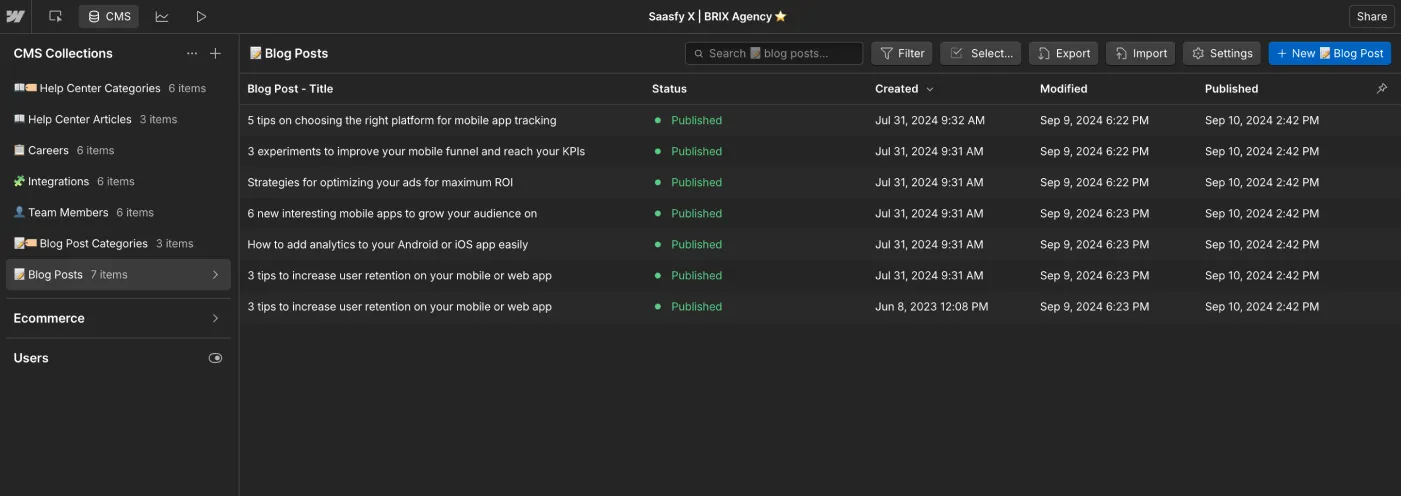Image resolution: width=1401 pixels, height=496 pixels.
Task: Click the Select... button
Action: click(x=981, y=53)
